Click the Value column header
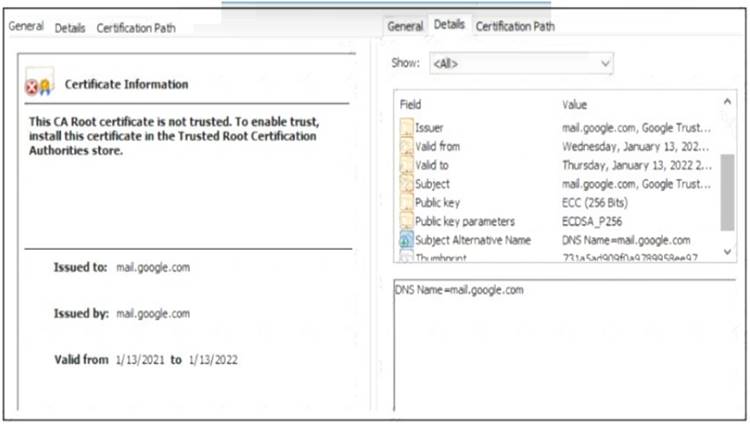Screen dimensions: 750x424 click(574, 105)
